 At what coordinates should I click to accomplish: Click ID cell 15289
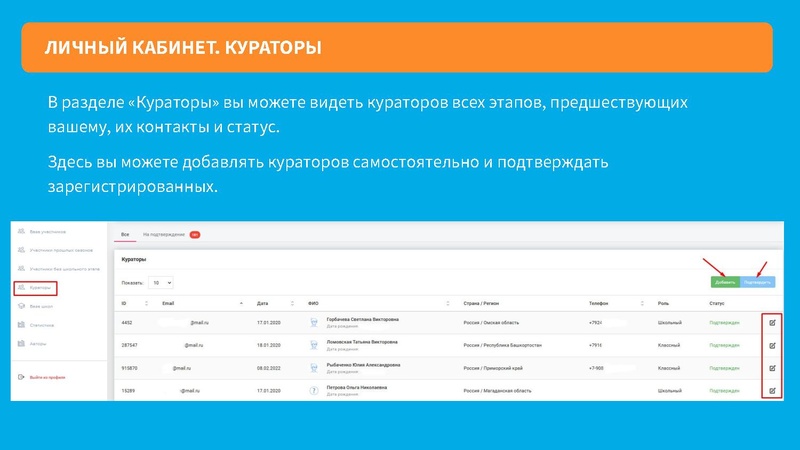coord(128,391)
